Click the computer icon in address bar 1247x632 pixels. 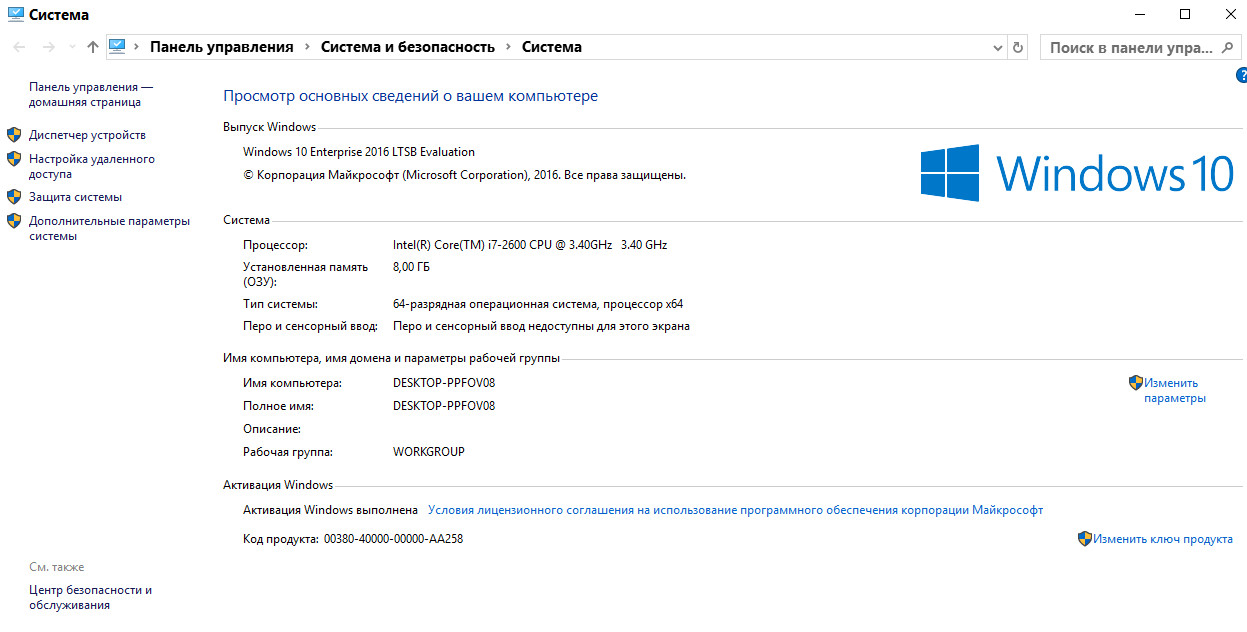click(x=117, y=46)
